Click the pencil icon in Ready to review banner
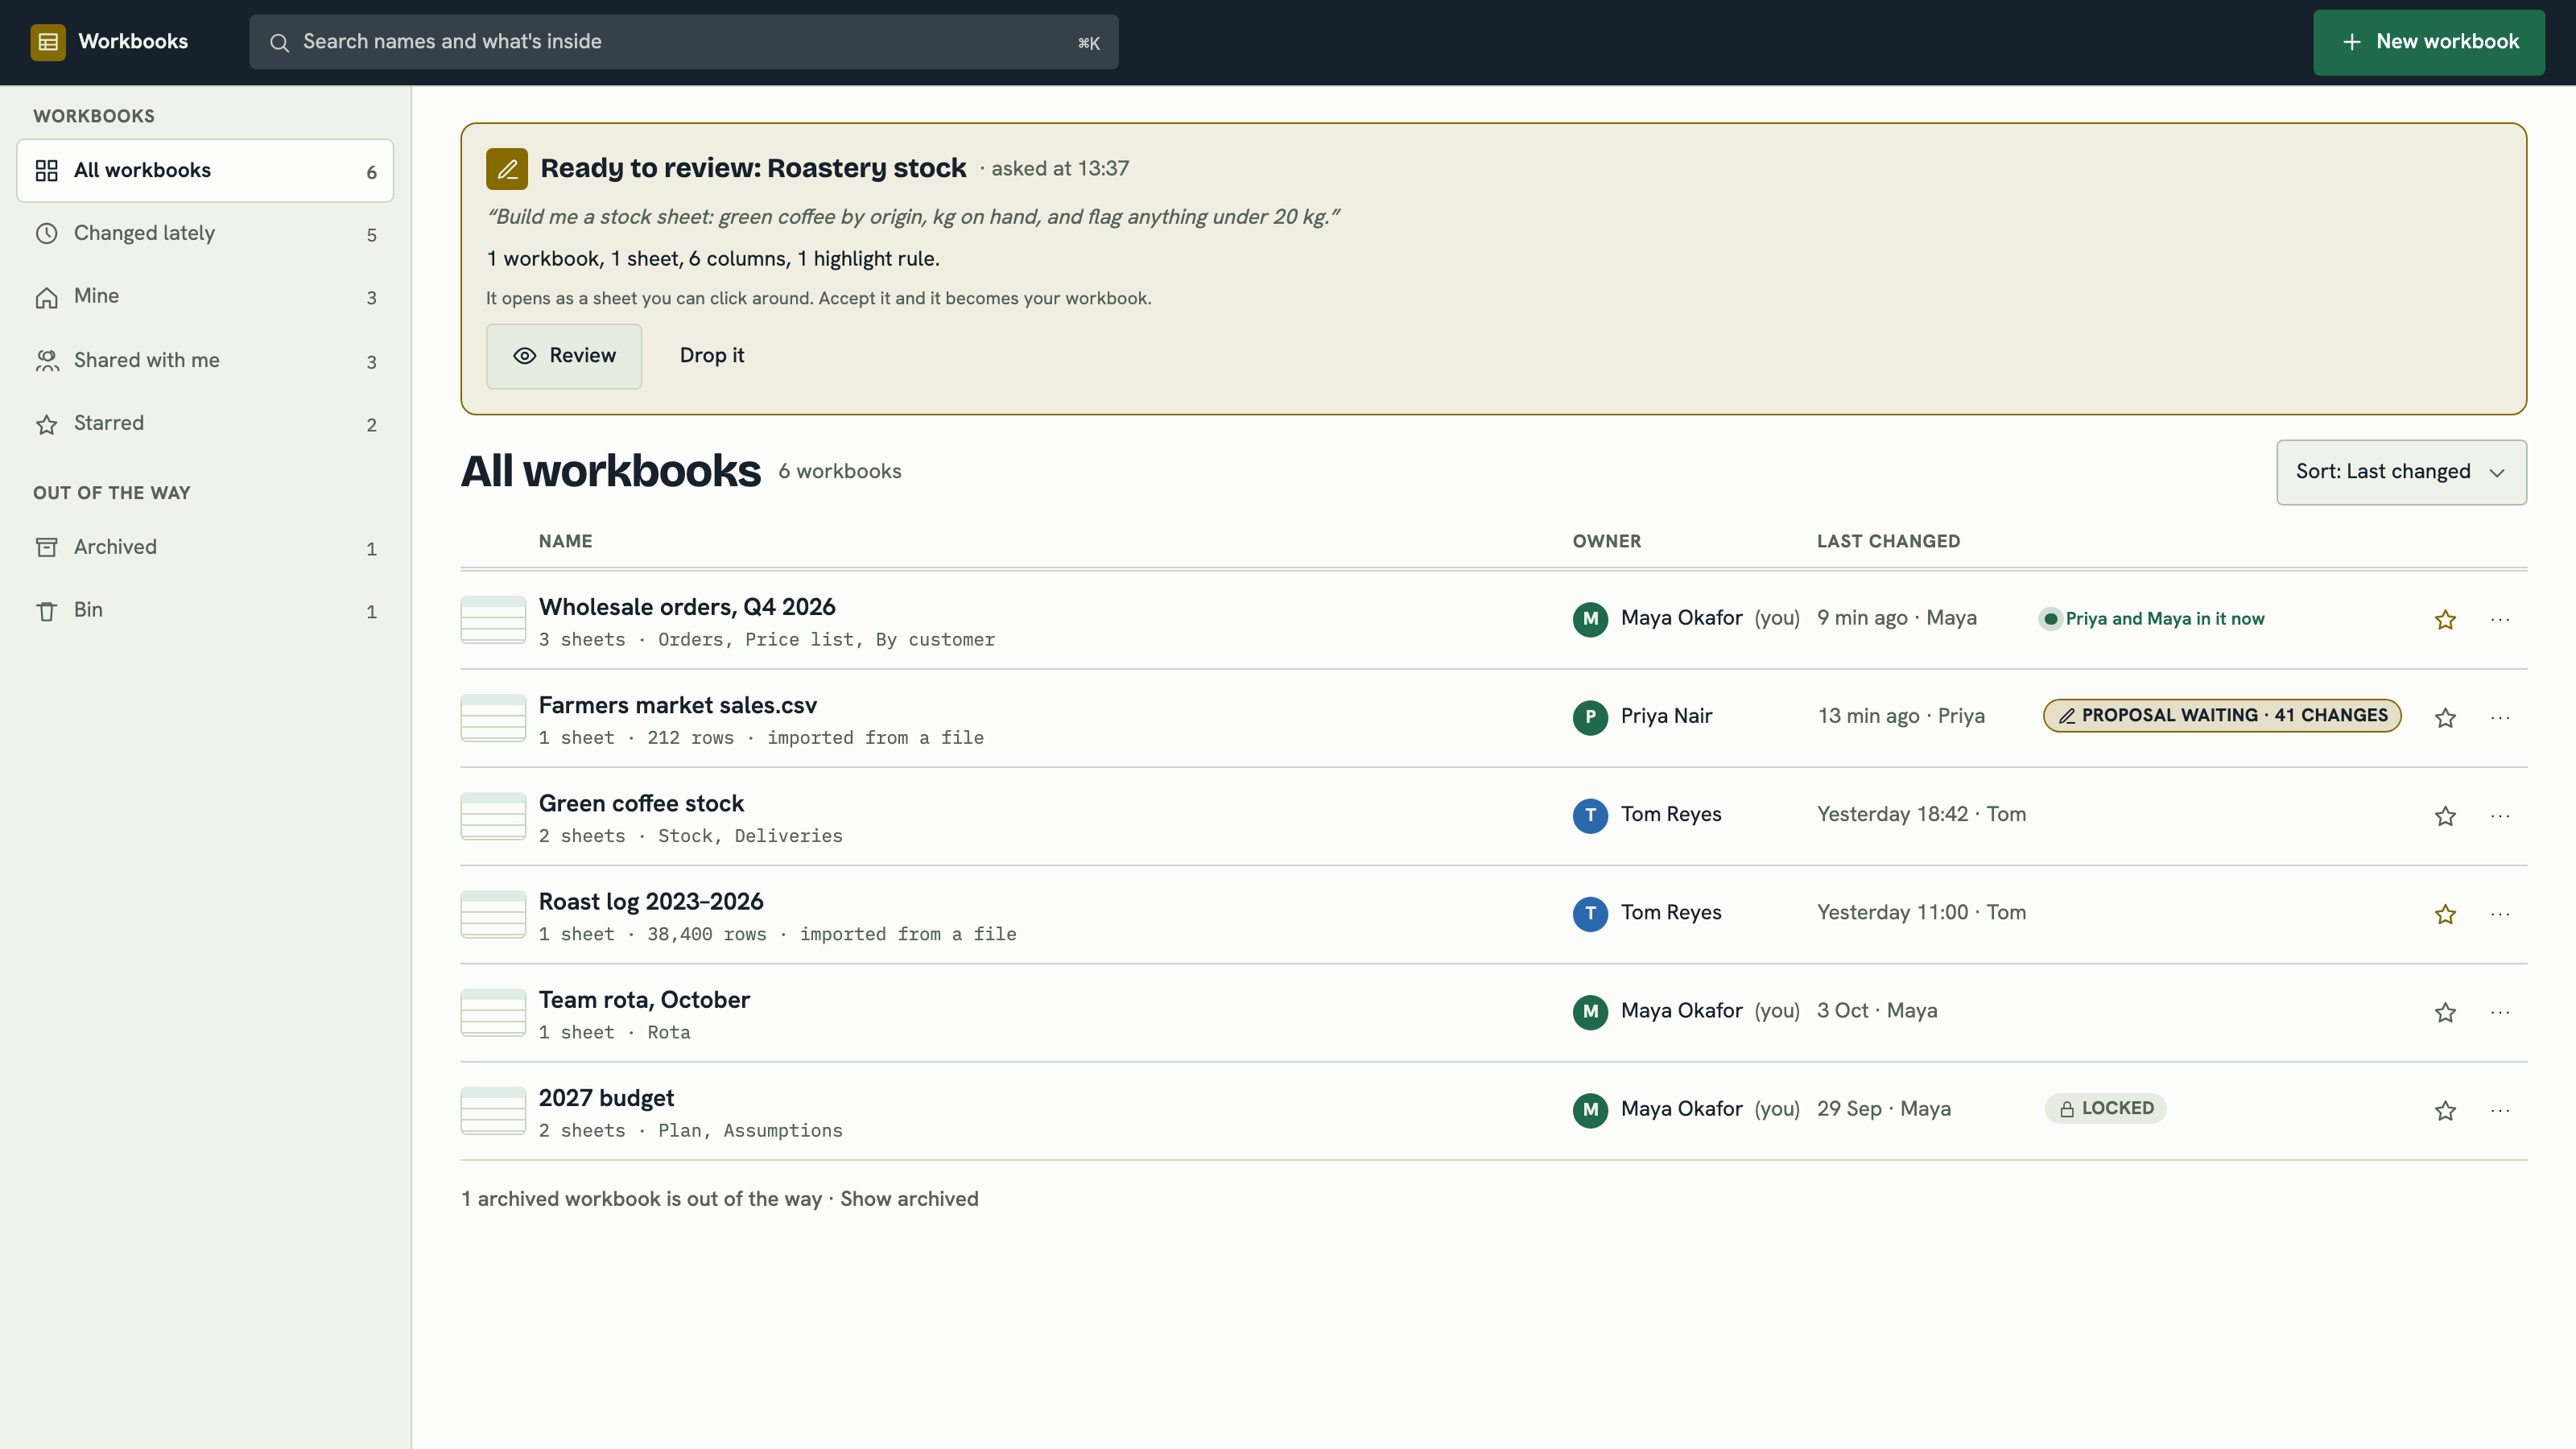This screenshot has height=1449, width=2576. point(507,169)
